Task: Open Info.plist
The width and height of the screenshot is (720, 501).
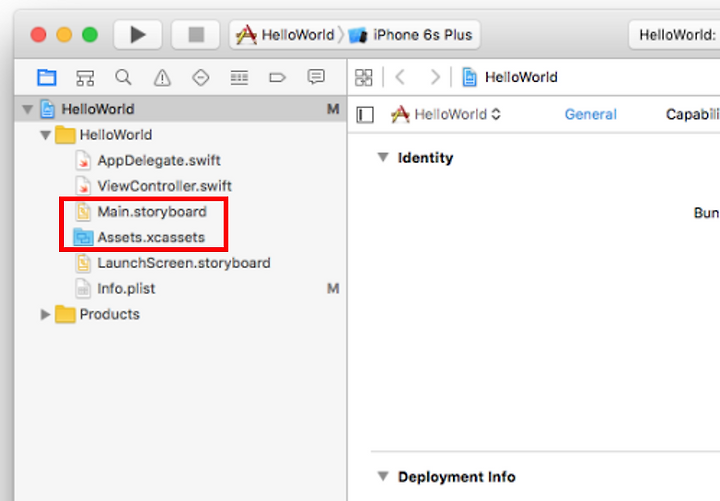Action: [180, 289]
